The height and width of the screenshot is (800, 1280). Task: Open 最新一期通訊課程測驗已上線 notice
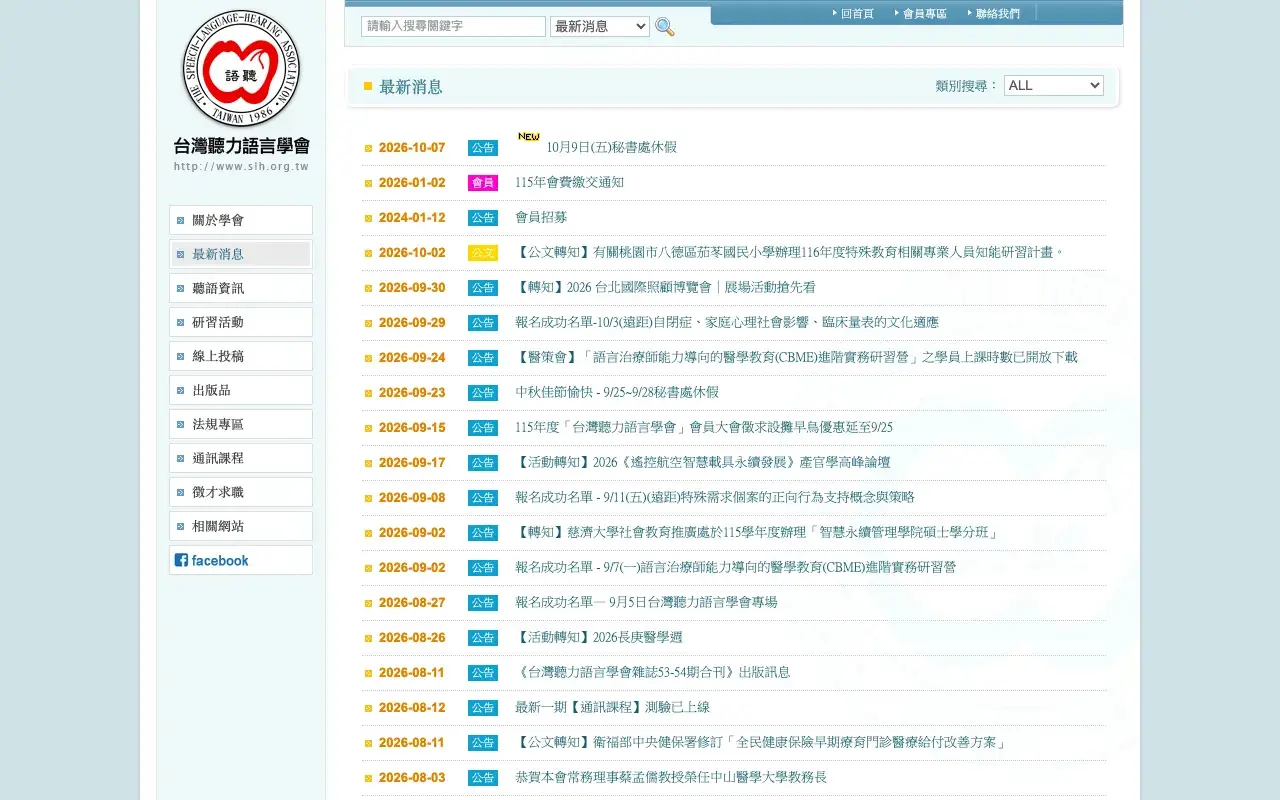coord(612,708)
